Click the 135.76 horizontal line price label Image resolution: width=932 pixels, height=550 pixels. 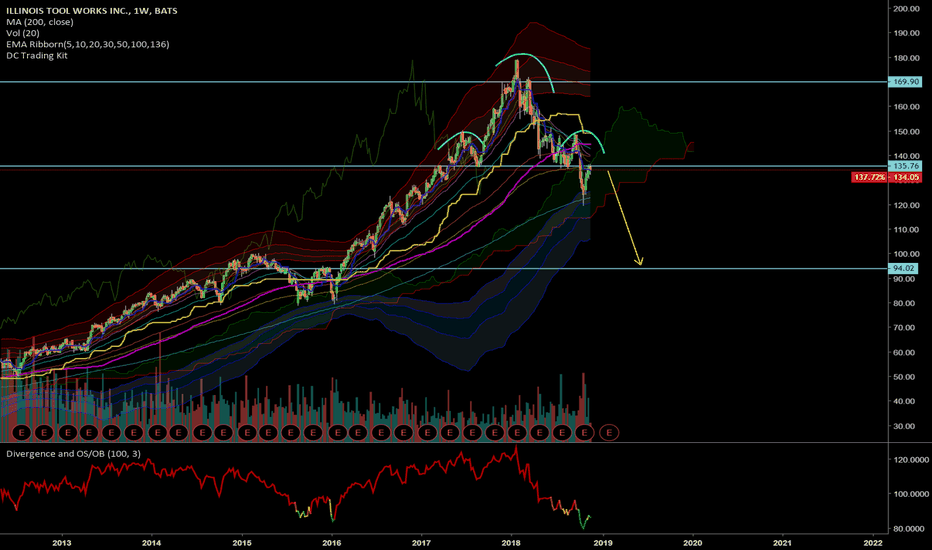coord(905,166)
